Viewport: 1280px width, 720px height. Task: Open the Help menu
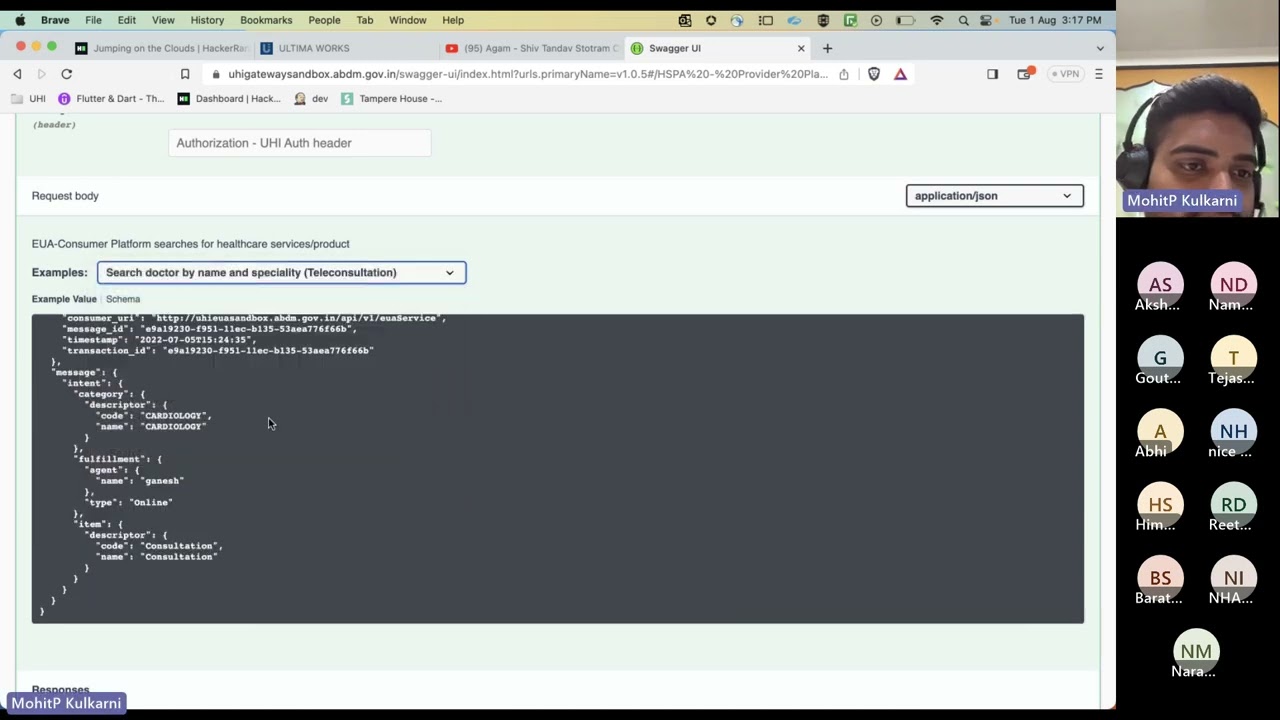pos(453,20)
